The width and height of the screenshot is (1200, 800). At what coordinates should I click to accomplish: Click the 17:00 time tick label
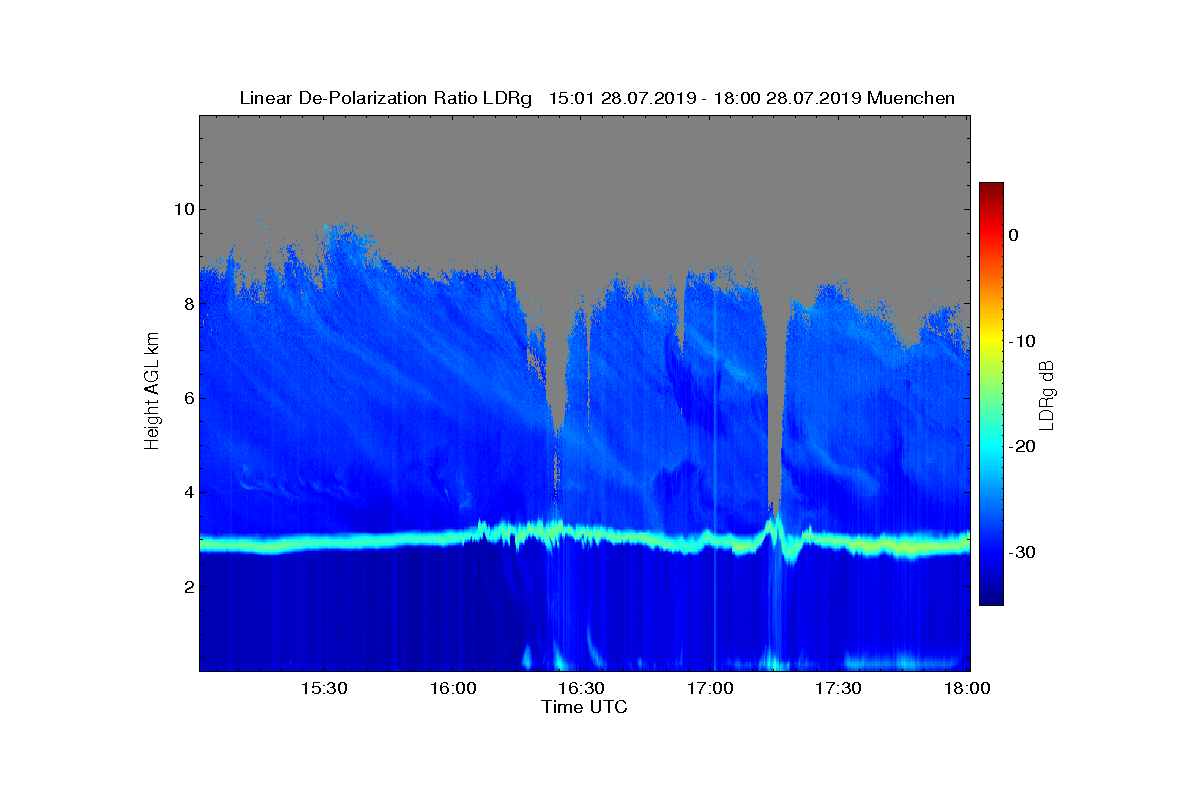pyautogui.click(x=710, y=688)
